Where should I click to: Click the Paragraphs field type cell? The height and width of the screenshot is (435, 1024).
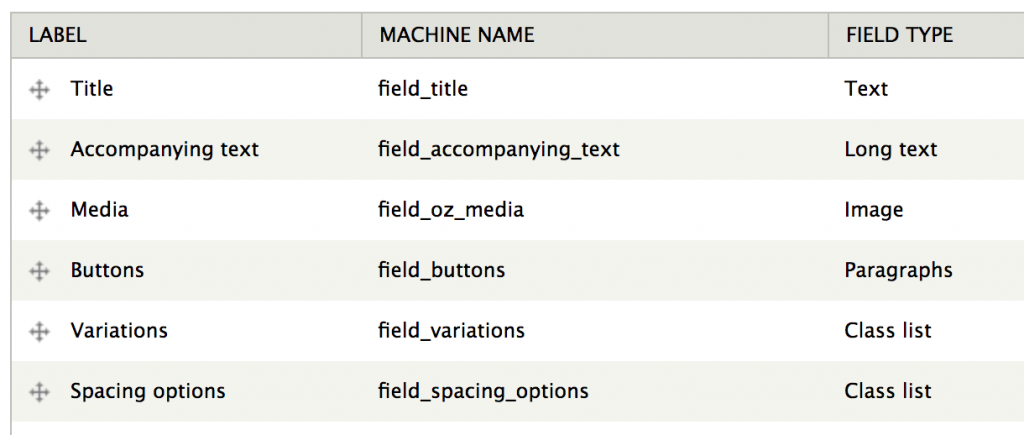coord(898,270)
